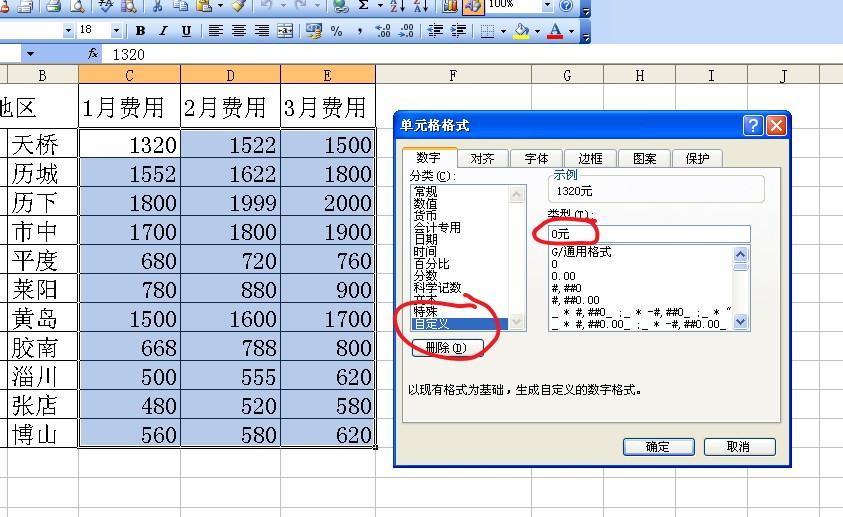Click the Print Preview icon

(x=77, y=6)
